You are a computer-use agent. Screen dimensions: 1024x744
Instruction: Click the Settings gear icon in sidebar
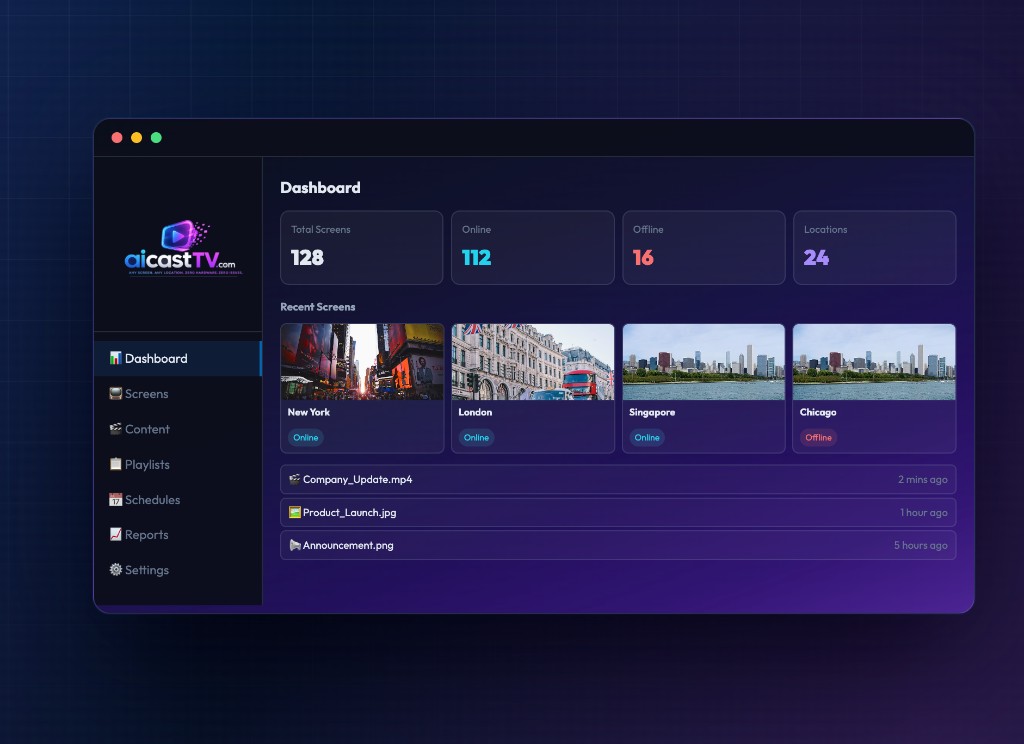(116, 570)
